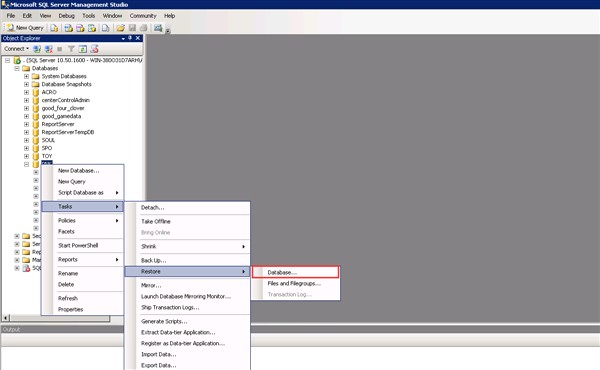This screenshot has height=370, width=600.
Task: Click the Disconnect icon in Object Explorer
Action: click(49, 49)
